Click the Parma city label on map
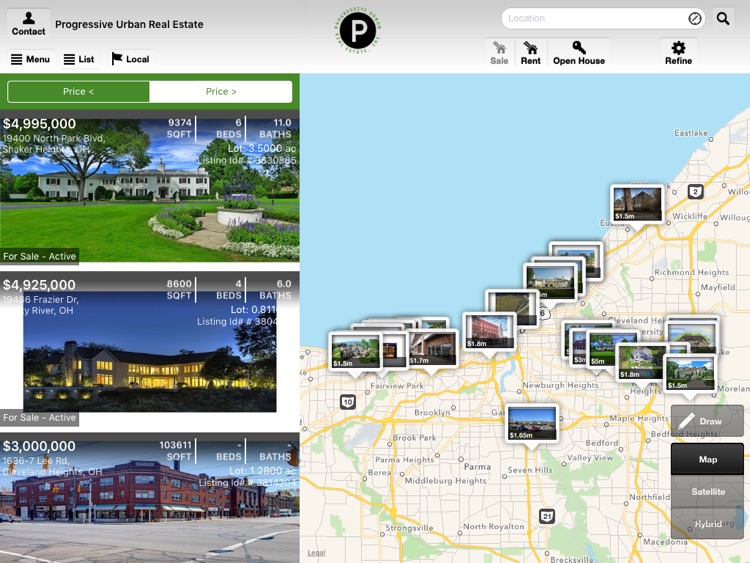750x563 pixels. 477,466
